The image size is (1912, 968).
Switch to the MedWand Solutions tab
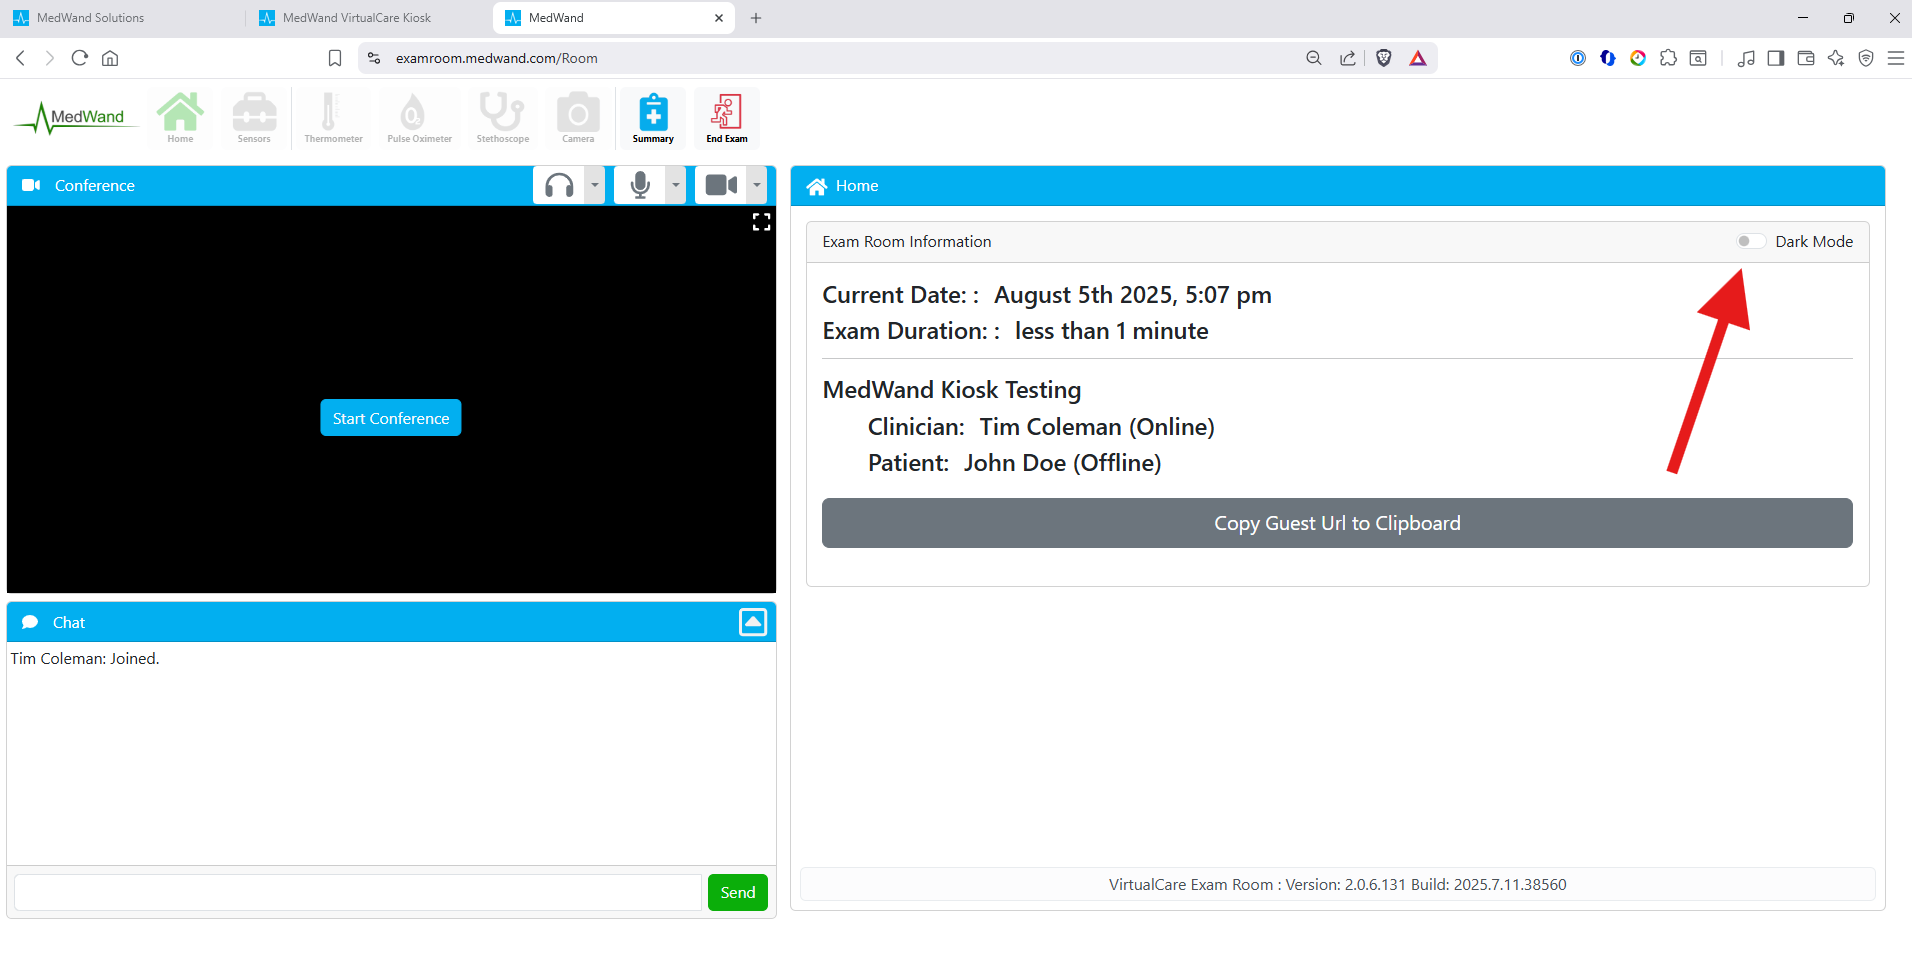tap(122, 18)
